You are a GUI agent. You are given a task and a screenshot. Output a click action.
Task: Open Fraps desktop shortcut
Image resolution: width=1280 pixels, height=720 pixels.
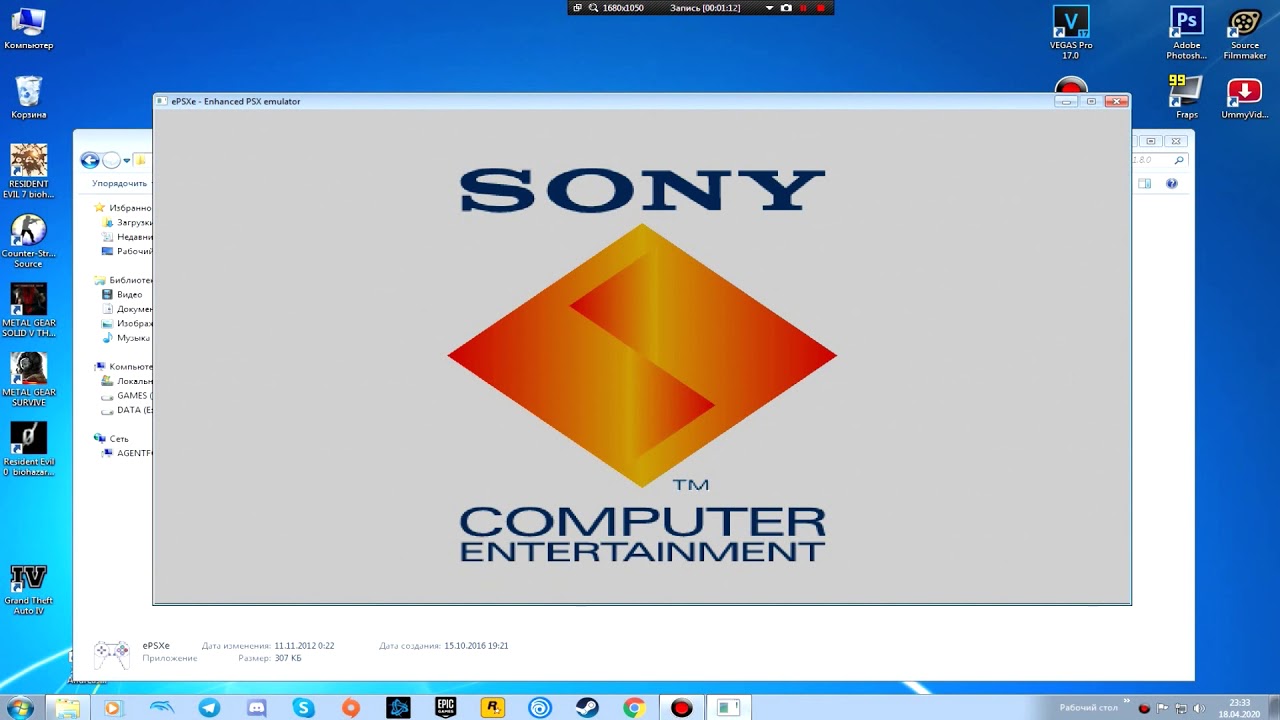point(1186,97)
